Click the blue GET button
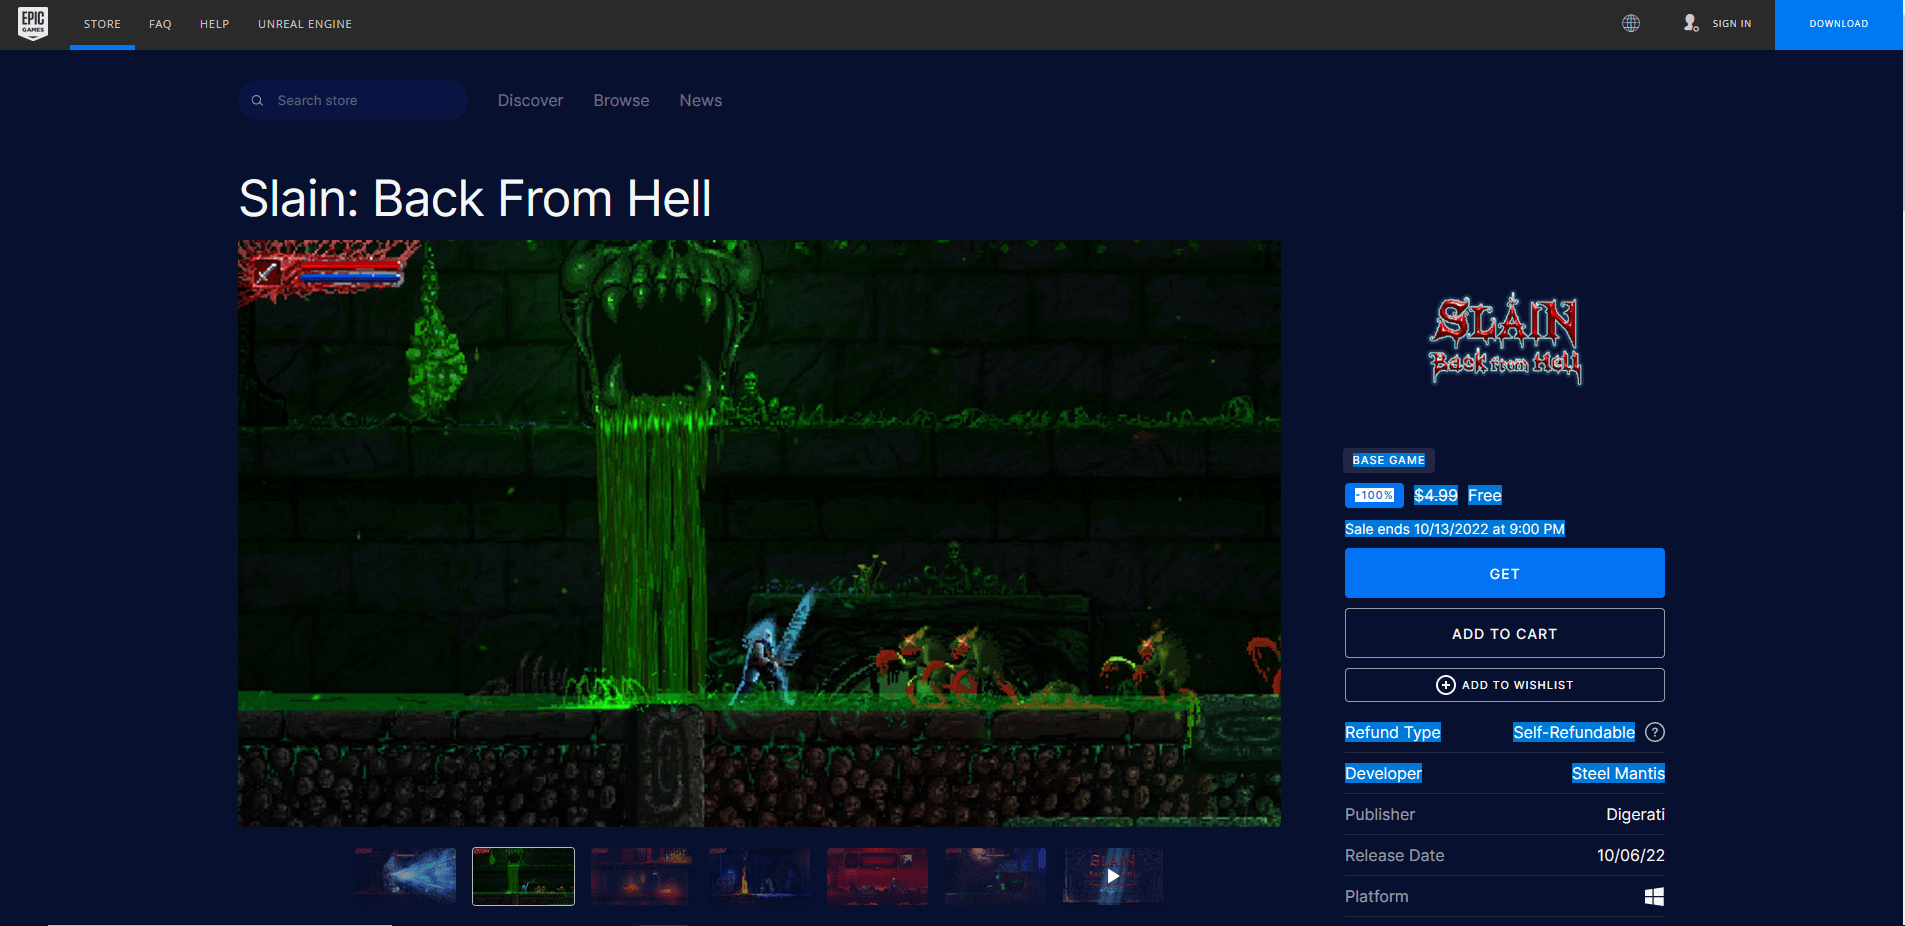This screenshot has height=926, width=1905. click(1504, 573)
